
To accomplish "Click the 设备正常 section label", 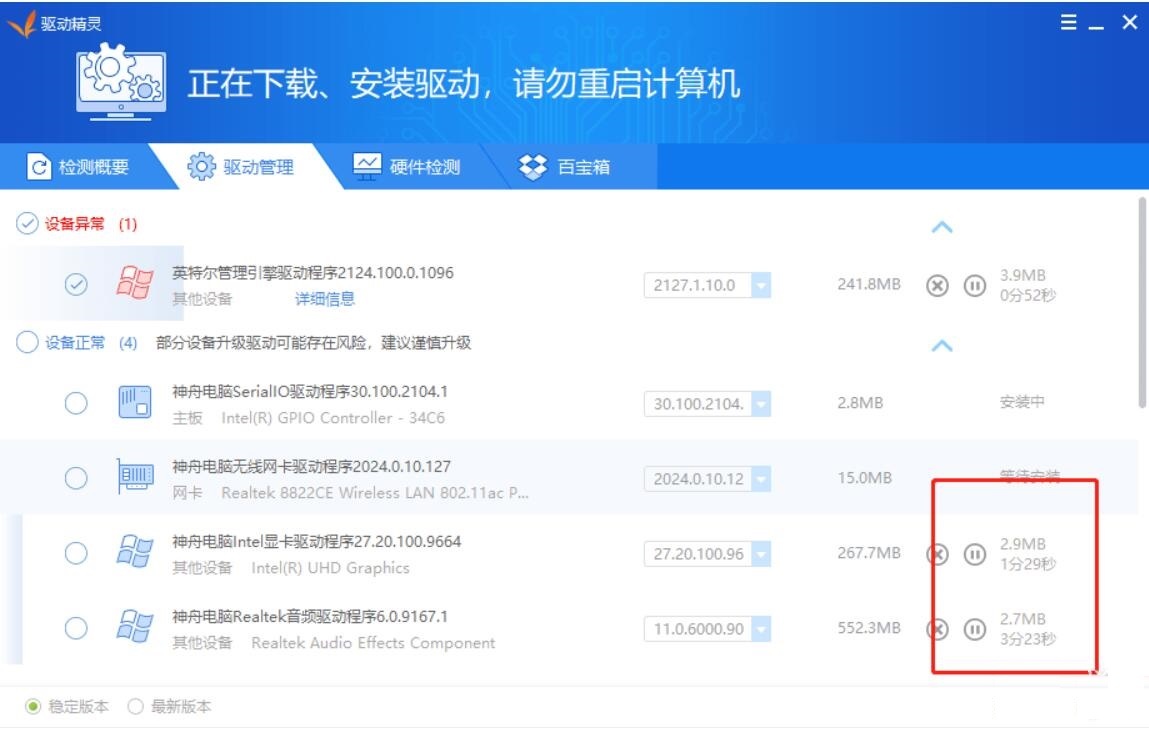I will (75, 343).
